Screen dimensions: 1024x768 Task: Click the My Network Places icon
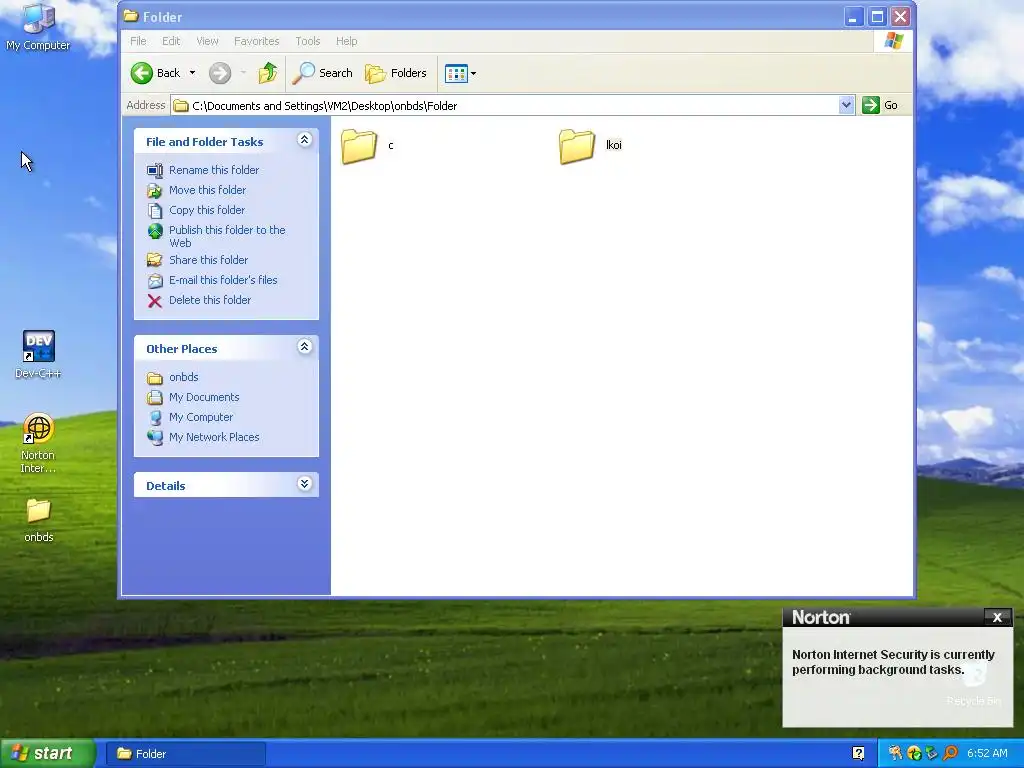[155, 438]
